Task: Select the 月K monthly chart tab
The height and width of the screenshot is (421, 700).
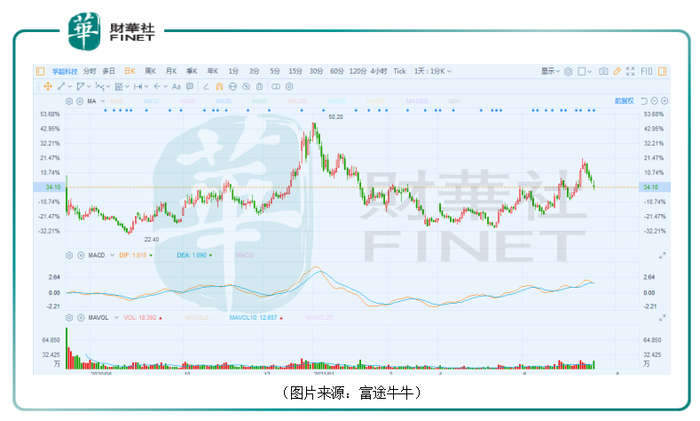Action: click(x=171, y=71)
